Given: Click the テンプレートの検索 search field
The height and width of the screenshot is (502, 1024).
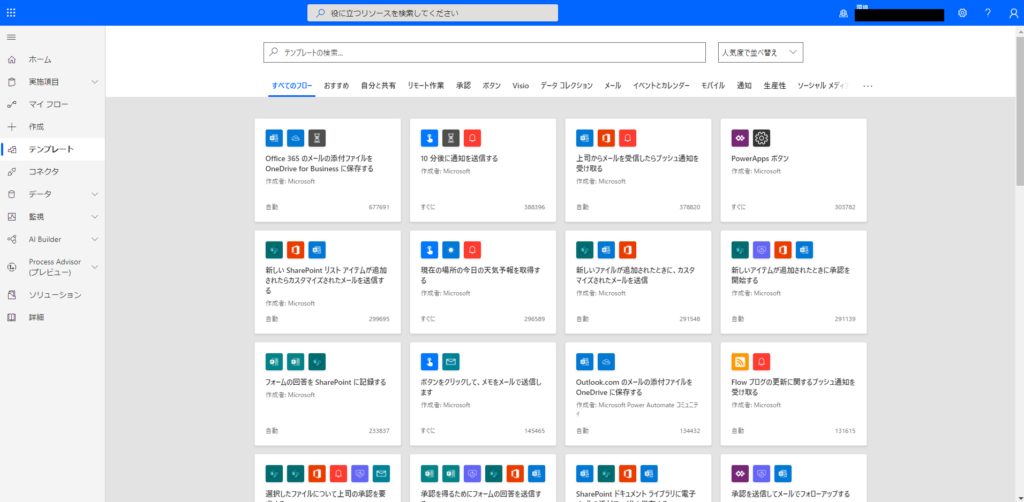Looking at the screenshot, I should [485, 52].
